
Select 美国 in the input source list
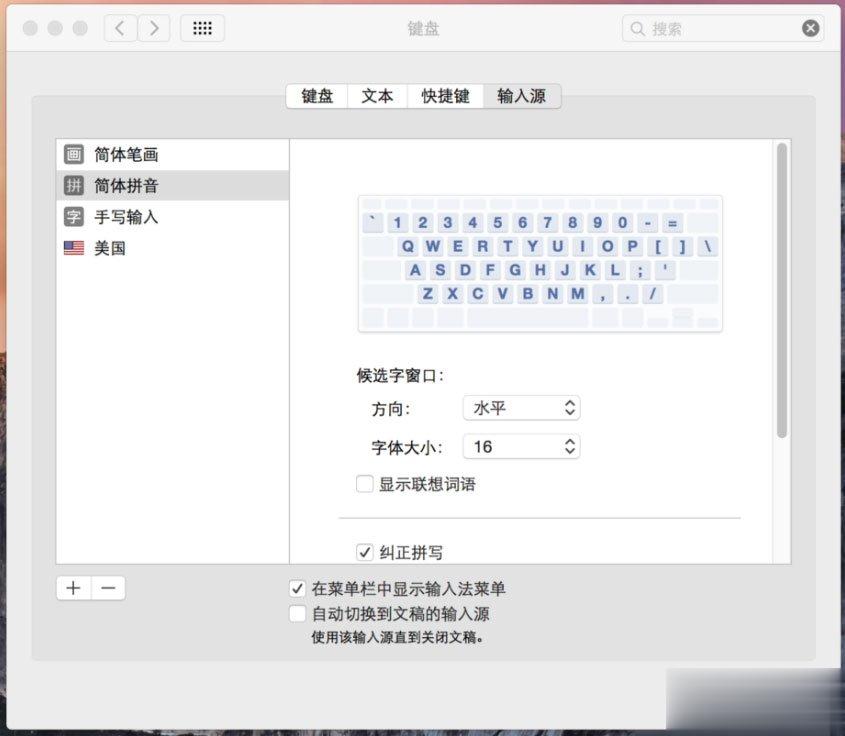pos(172,248)
